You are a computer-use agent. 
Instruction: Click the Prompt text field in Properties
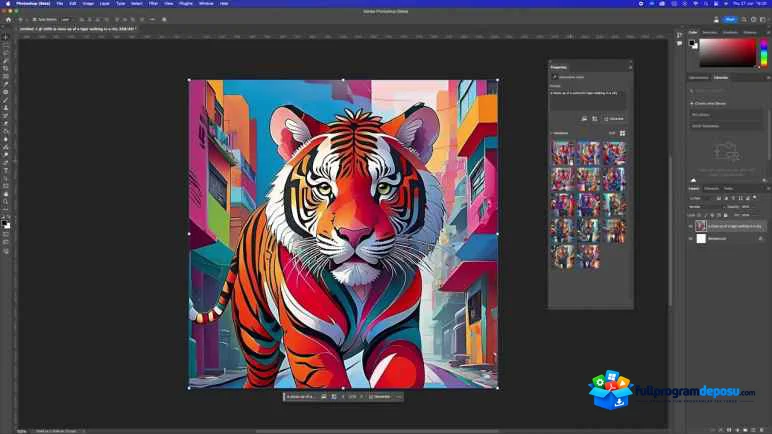point(588,100)
